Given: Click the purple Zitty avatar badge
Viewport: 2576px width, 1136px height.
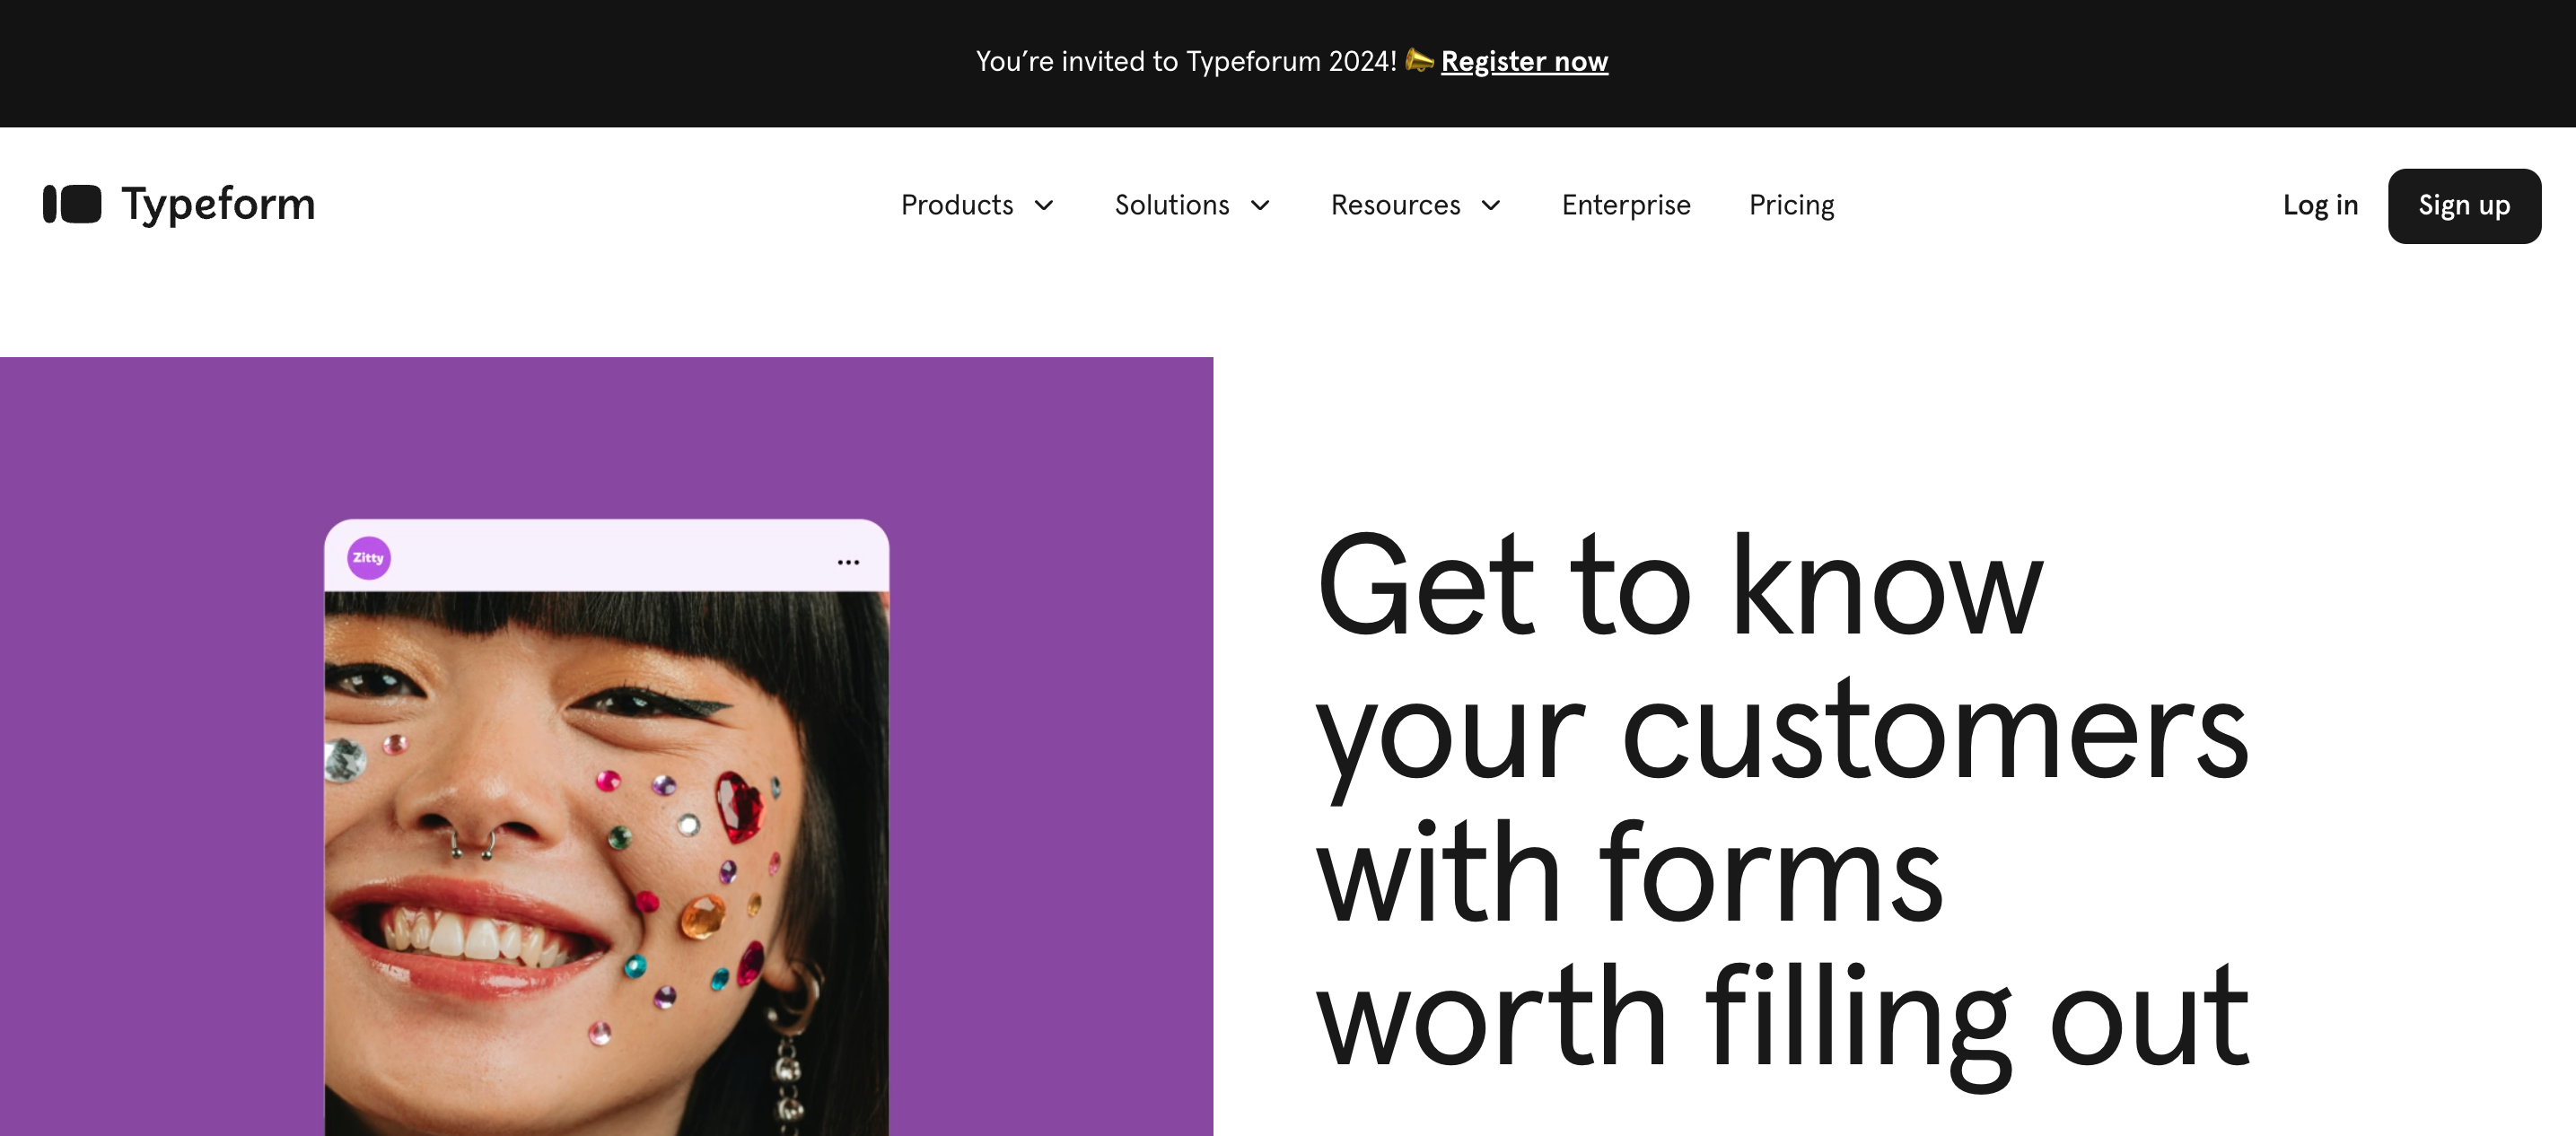Looking at the screenshot, I should [x=368, y=558].
